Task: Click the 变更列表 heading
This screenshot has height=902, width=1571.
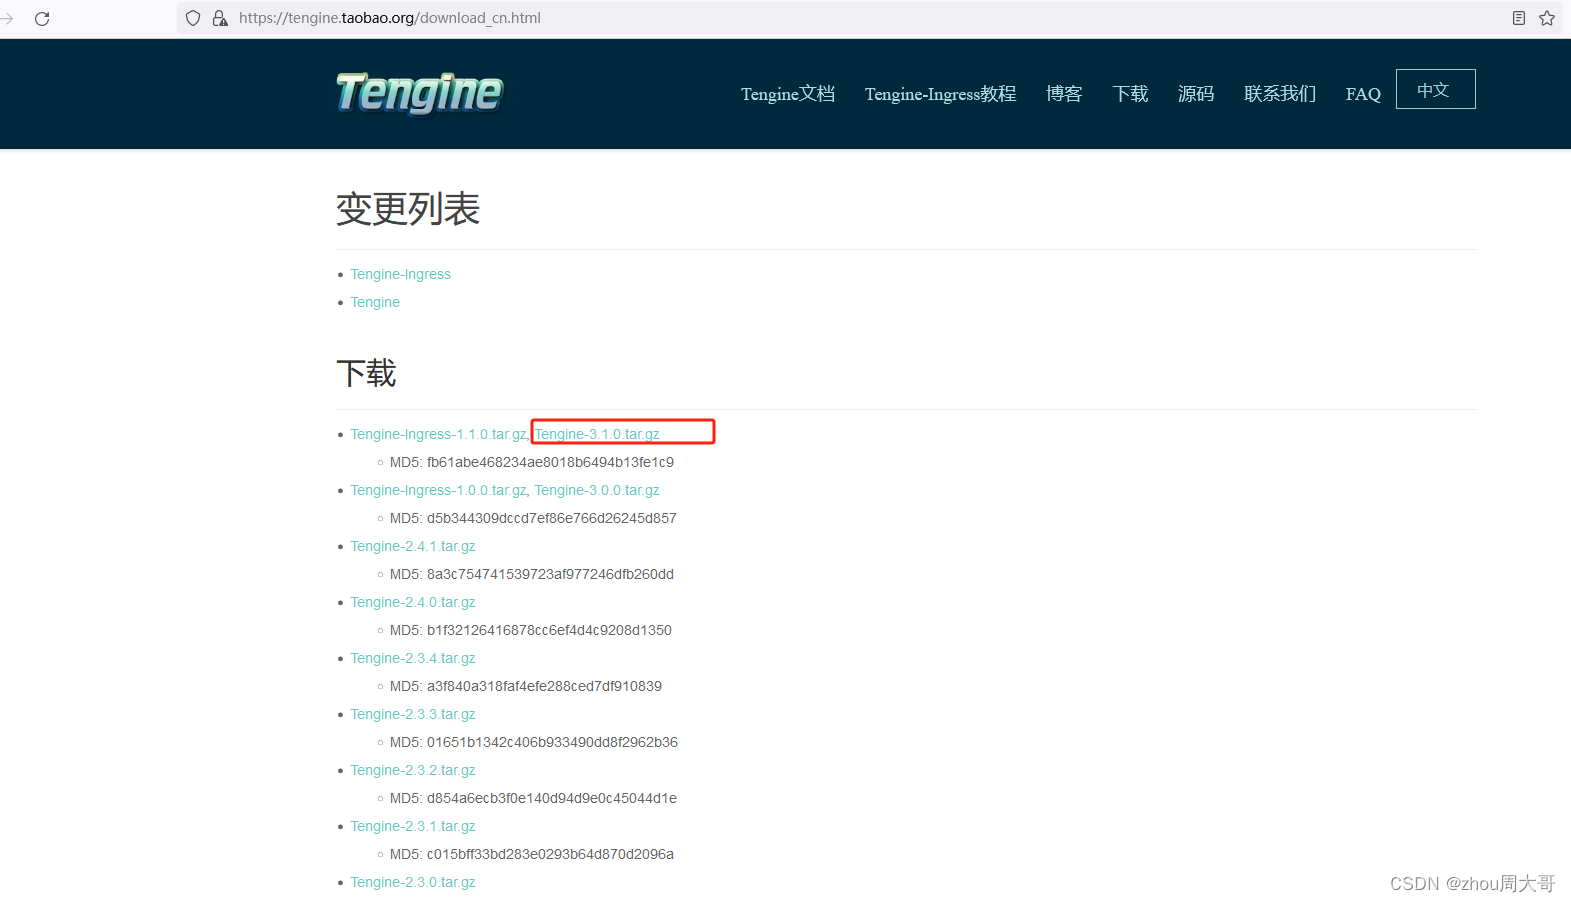Action: 408,209
